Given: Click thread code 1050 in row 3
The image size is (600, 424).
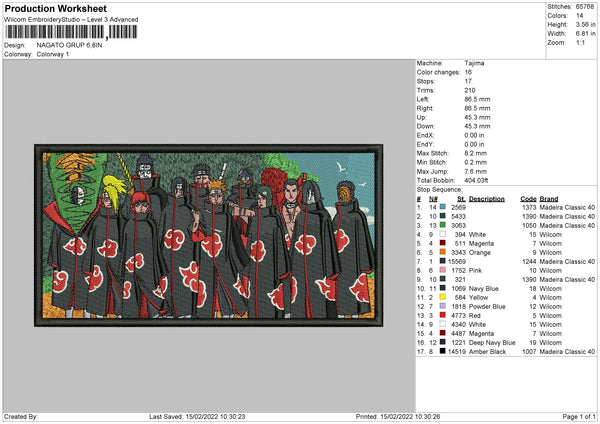Looking at the screenshot, I should 529,225.
